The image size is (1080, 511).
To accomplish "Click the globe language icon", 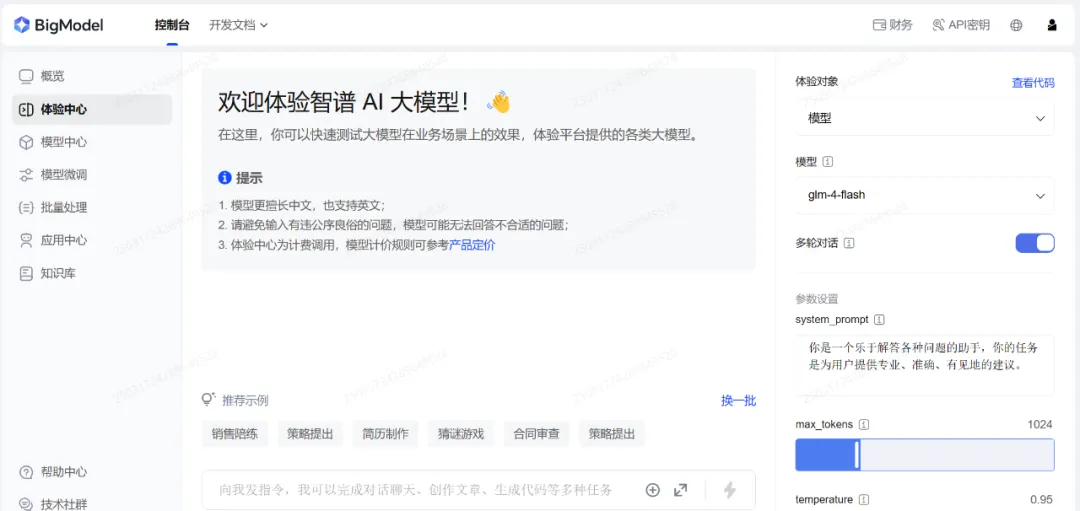I will point(1016,25).
